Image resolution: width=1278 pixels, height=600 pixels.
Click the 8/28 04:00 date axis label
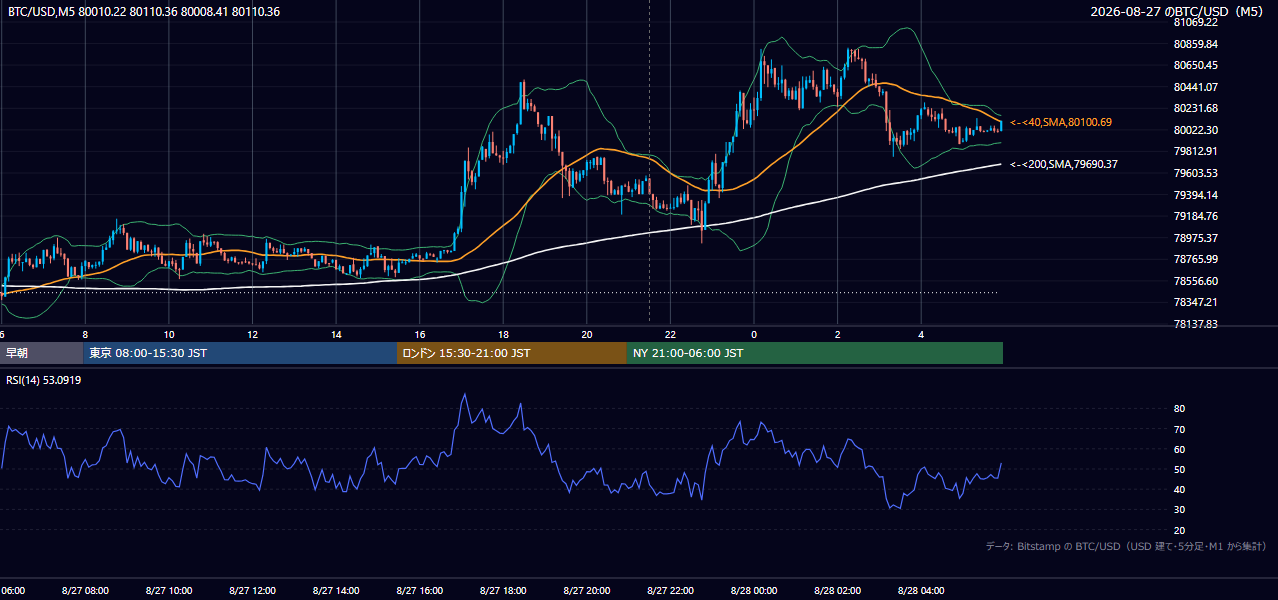921,591
